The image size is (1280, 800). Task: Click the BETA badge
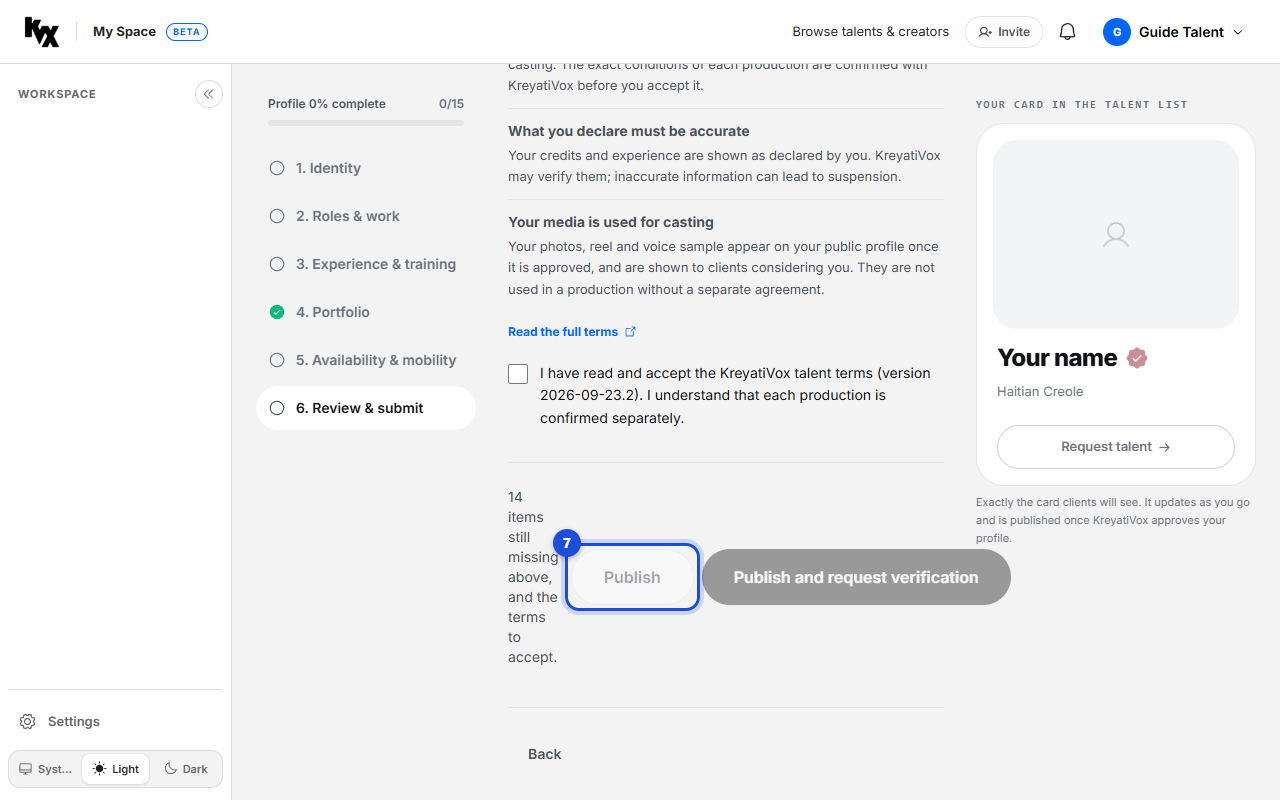186,32
